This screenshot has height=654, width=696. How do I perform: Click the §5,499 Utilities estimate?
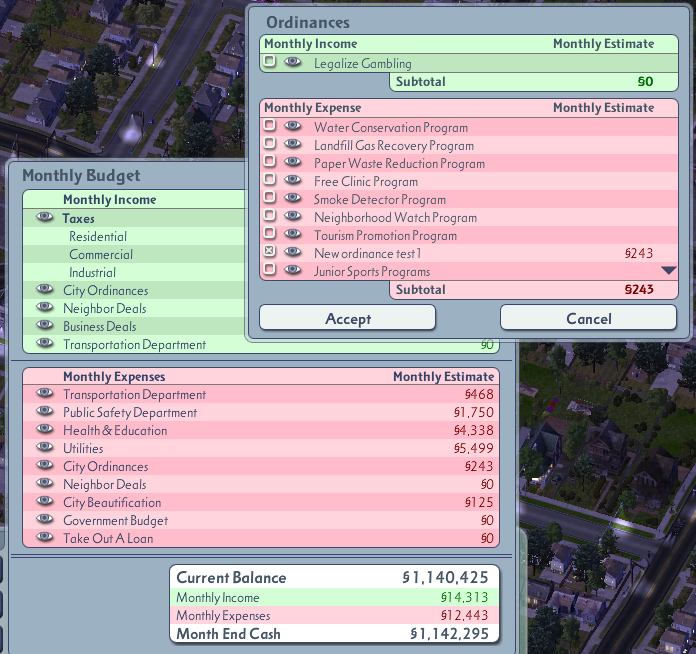coord(473,448)
